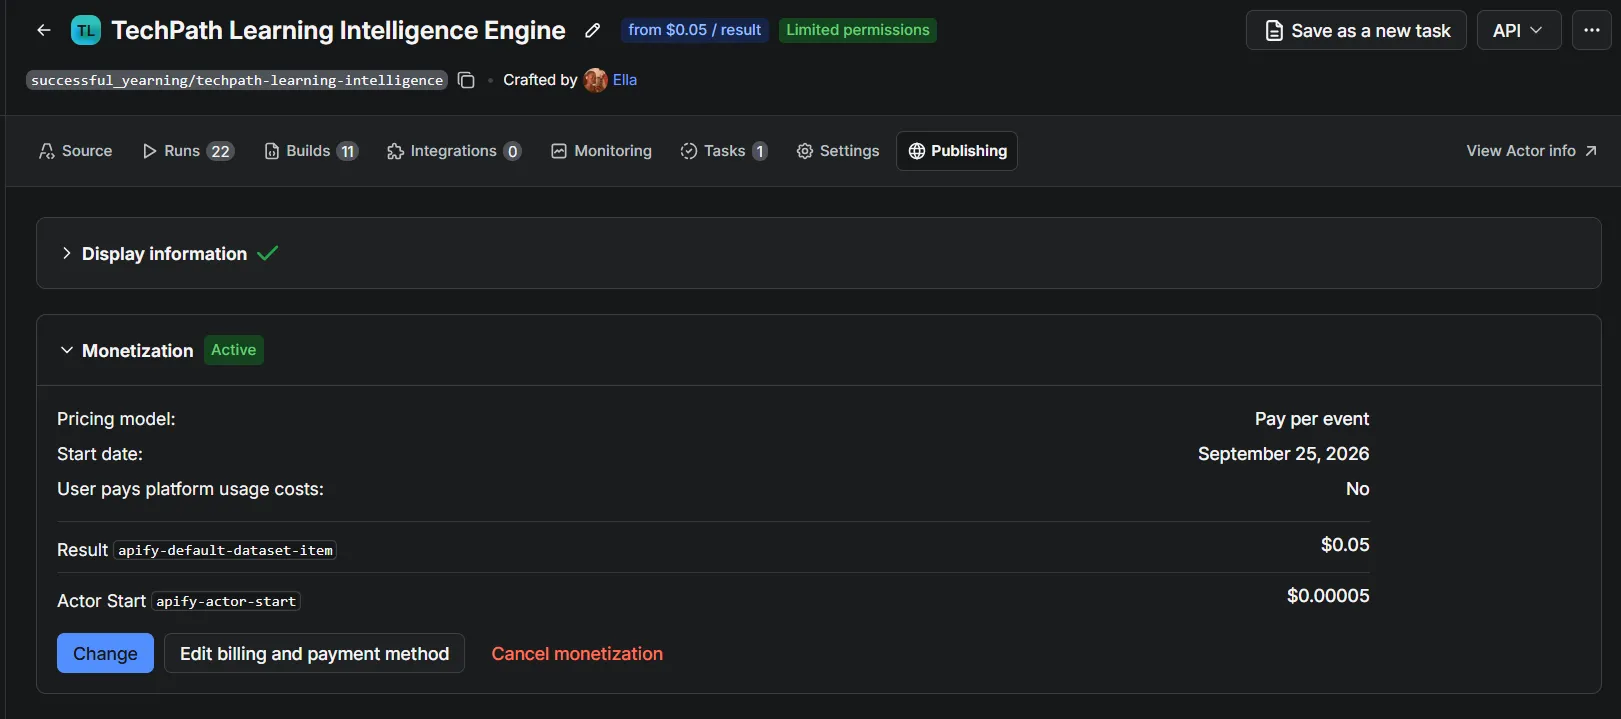1621x719 pixels.
Task: Click the Runs count badge 22
Action: [220, 151]
